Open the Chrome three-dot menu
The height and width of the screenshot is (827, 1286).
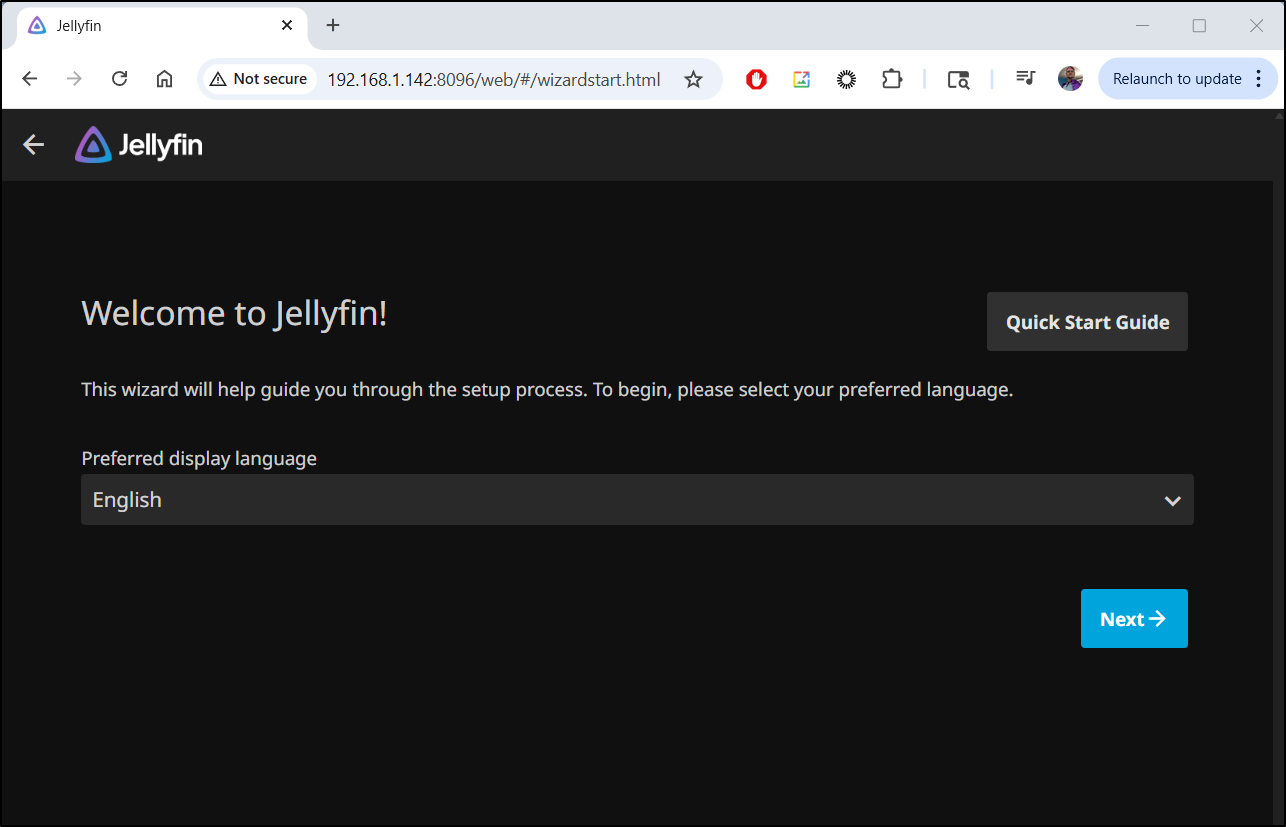[x=1258, y=79]
